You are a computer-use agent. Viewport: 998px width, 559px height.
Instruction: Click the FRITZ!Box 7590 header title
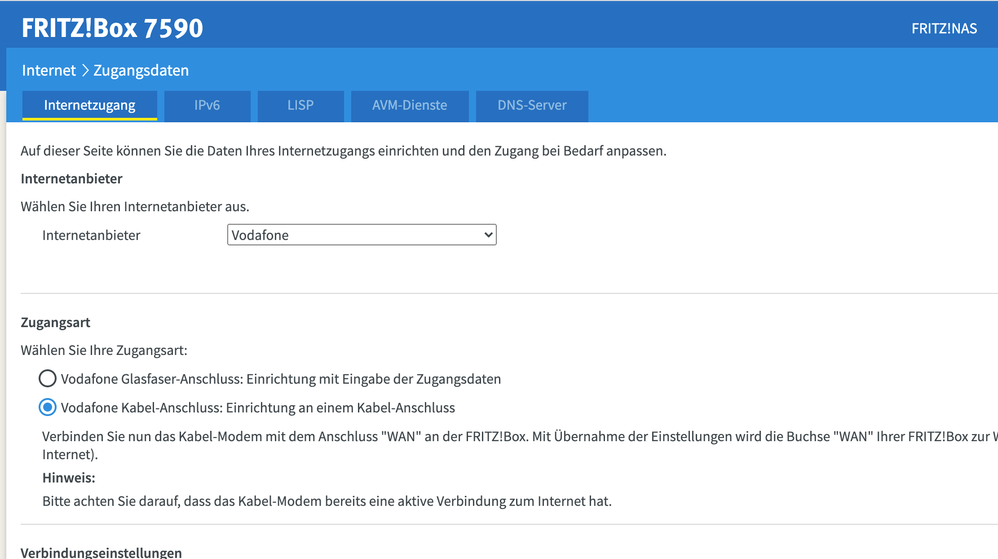tap(112, 28)
